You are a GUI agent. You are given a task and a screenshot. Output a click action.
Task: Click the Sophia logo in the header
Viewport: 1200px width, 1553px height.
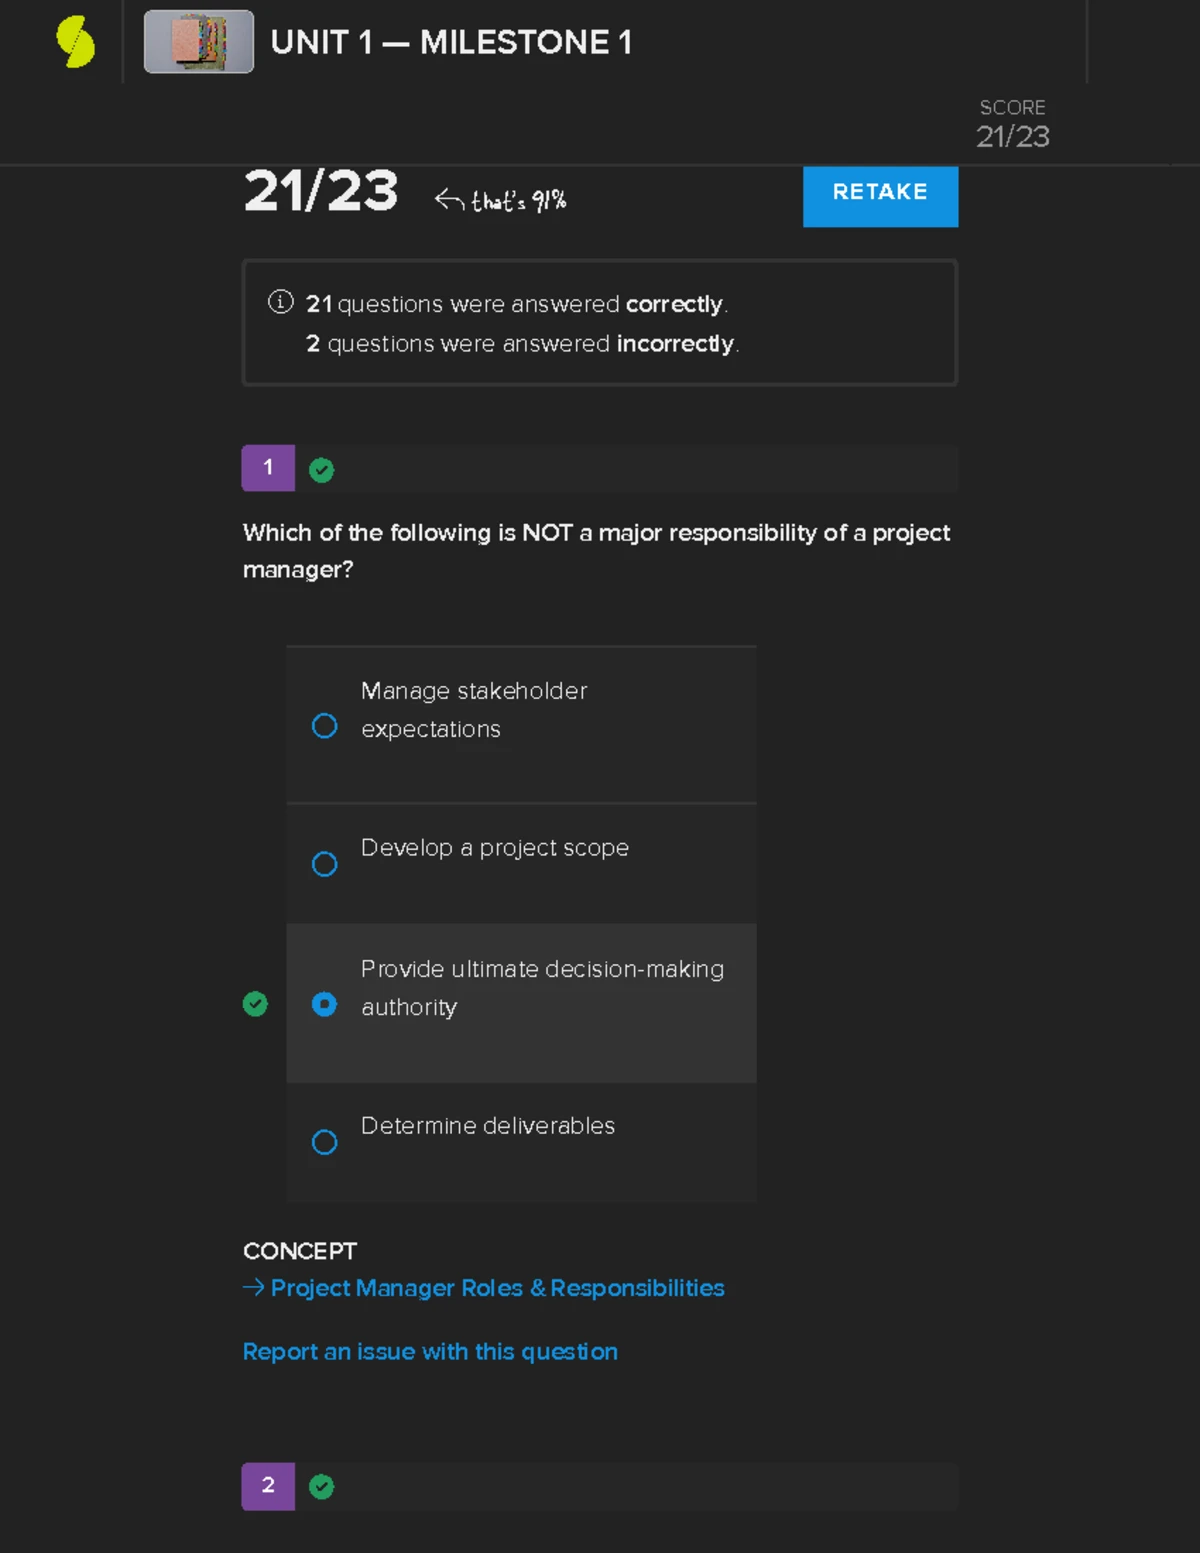(74, 40)
